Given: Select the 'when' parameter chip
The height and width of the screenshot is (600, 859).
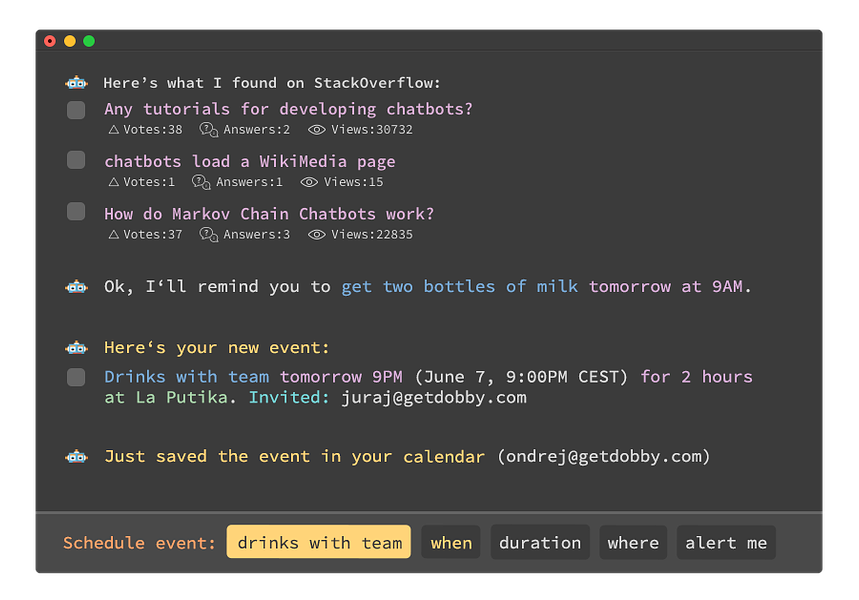Looking at the screenshot, I should pos(451,542).
